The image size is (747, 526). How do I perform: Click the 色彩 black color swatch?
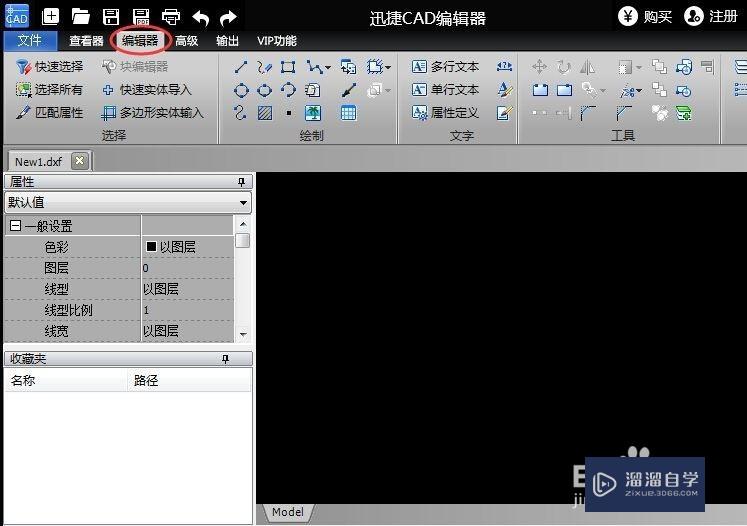coord(151,246)
